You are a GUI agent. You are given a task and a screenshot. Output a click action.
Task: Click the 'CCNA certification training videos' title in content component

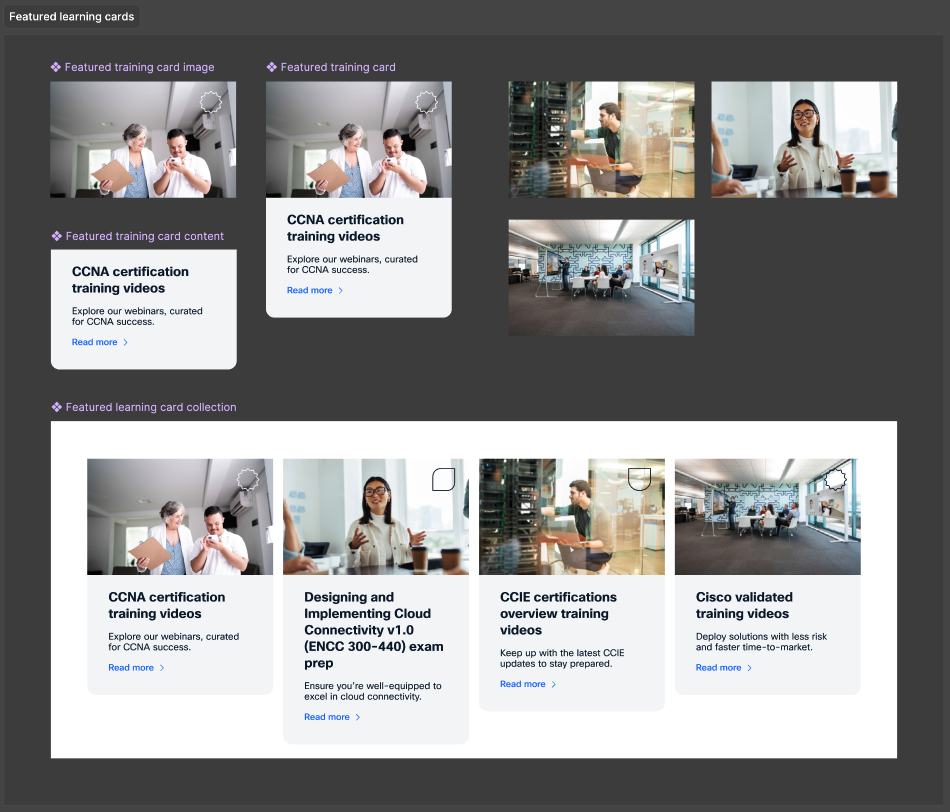click(x=130, y=280)
